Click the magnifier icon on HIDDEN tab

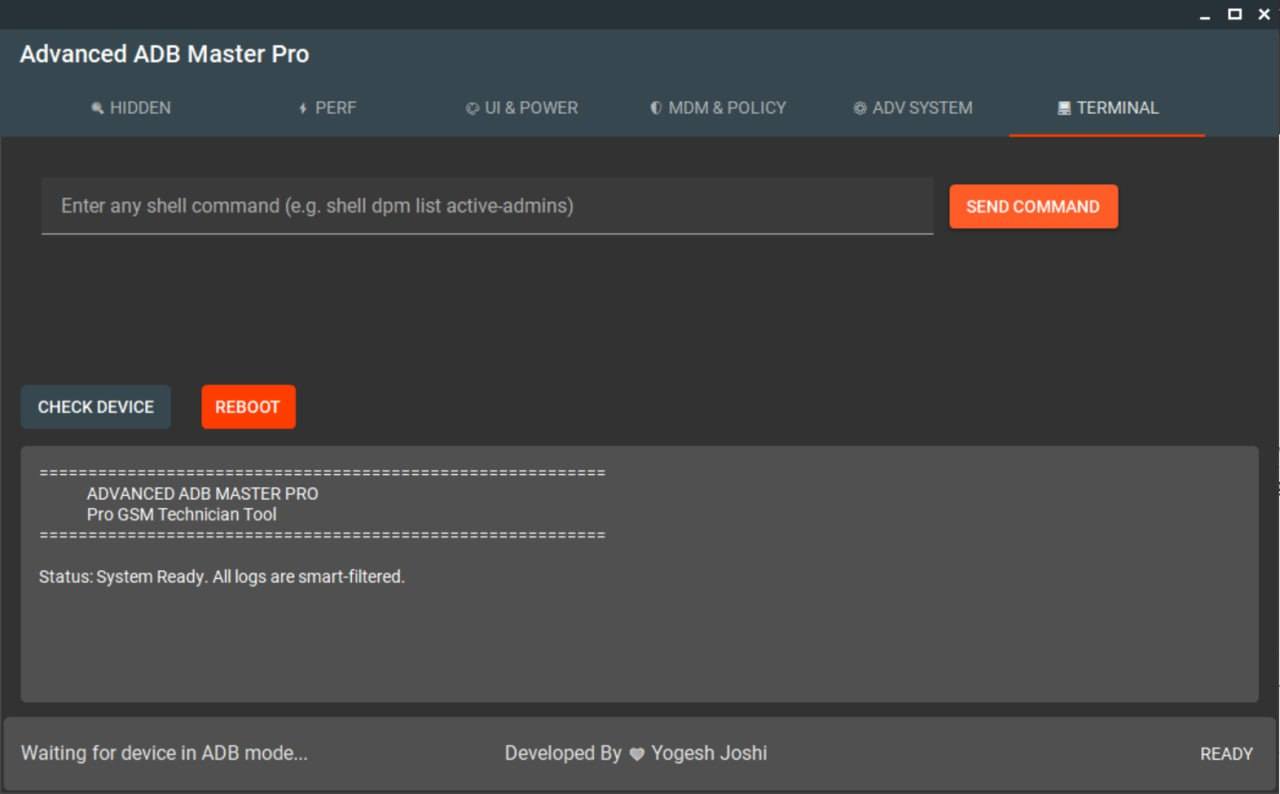point(97,108)
